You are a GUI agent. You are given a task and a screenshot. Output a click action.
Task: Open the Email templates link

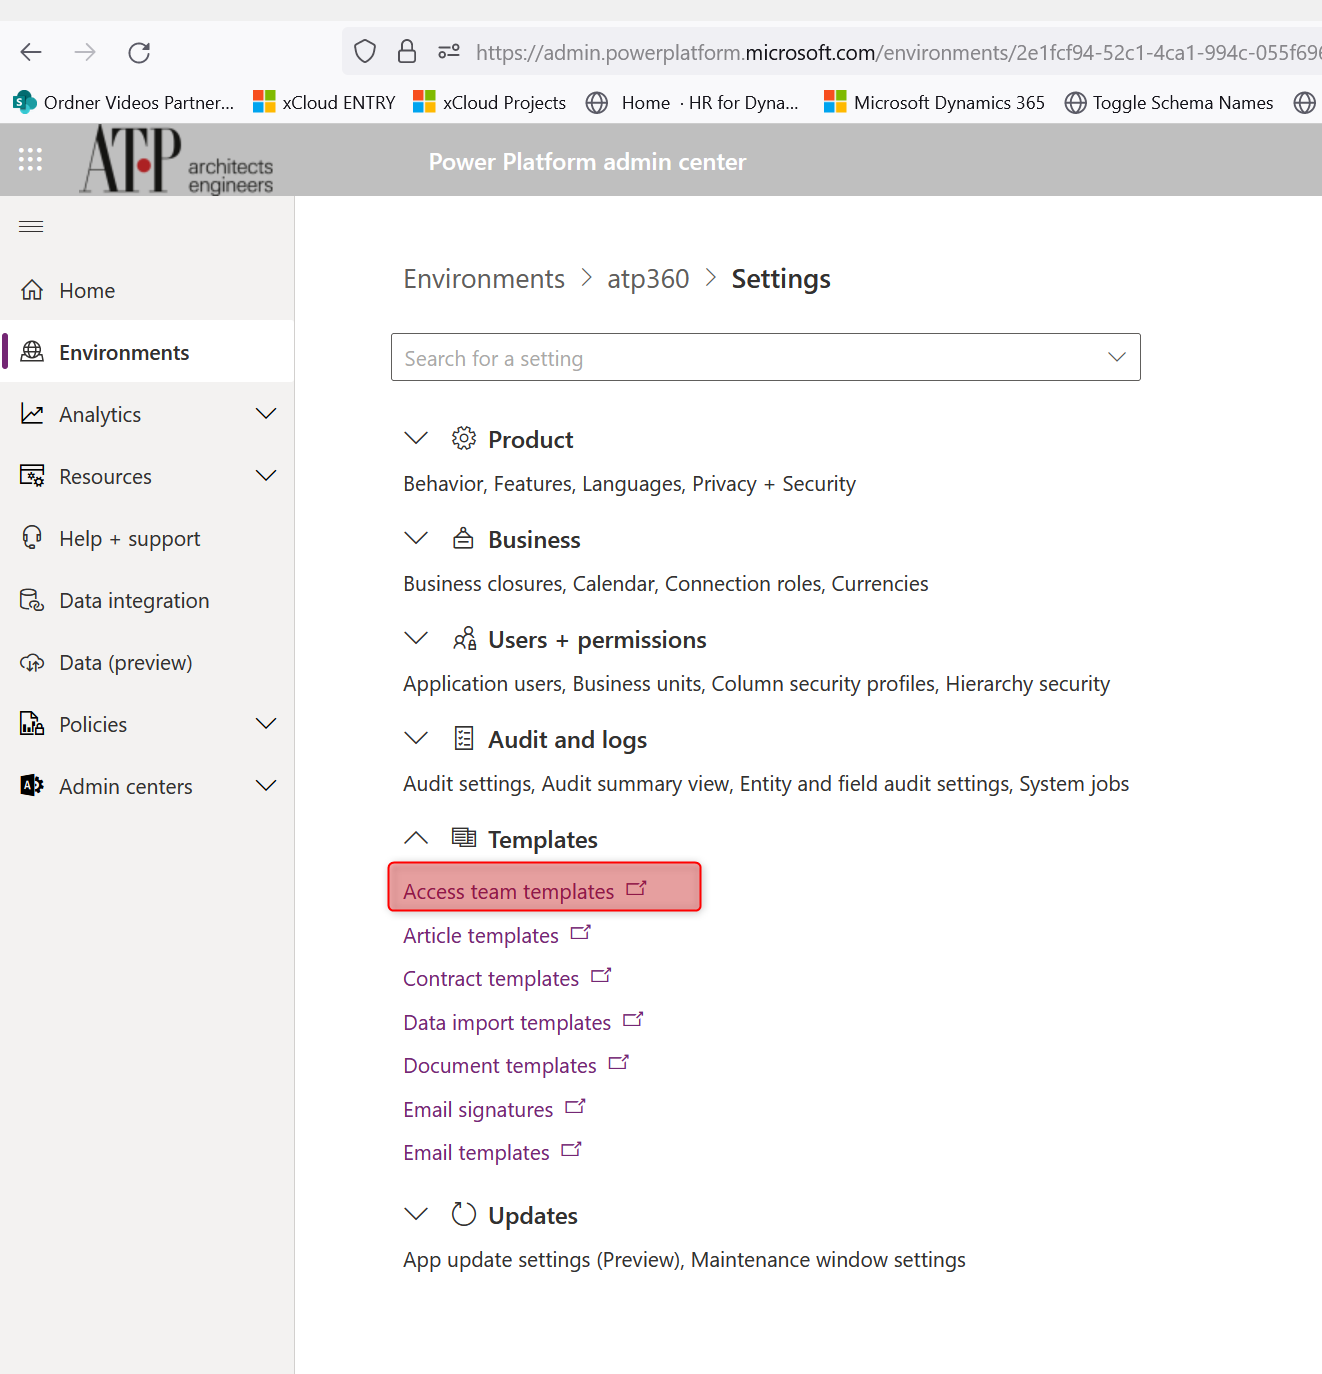click(476, 1152)
